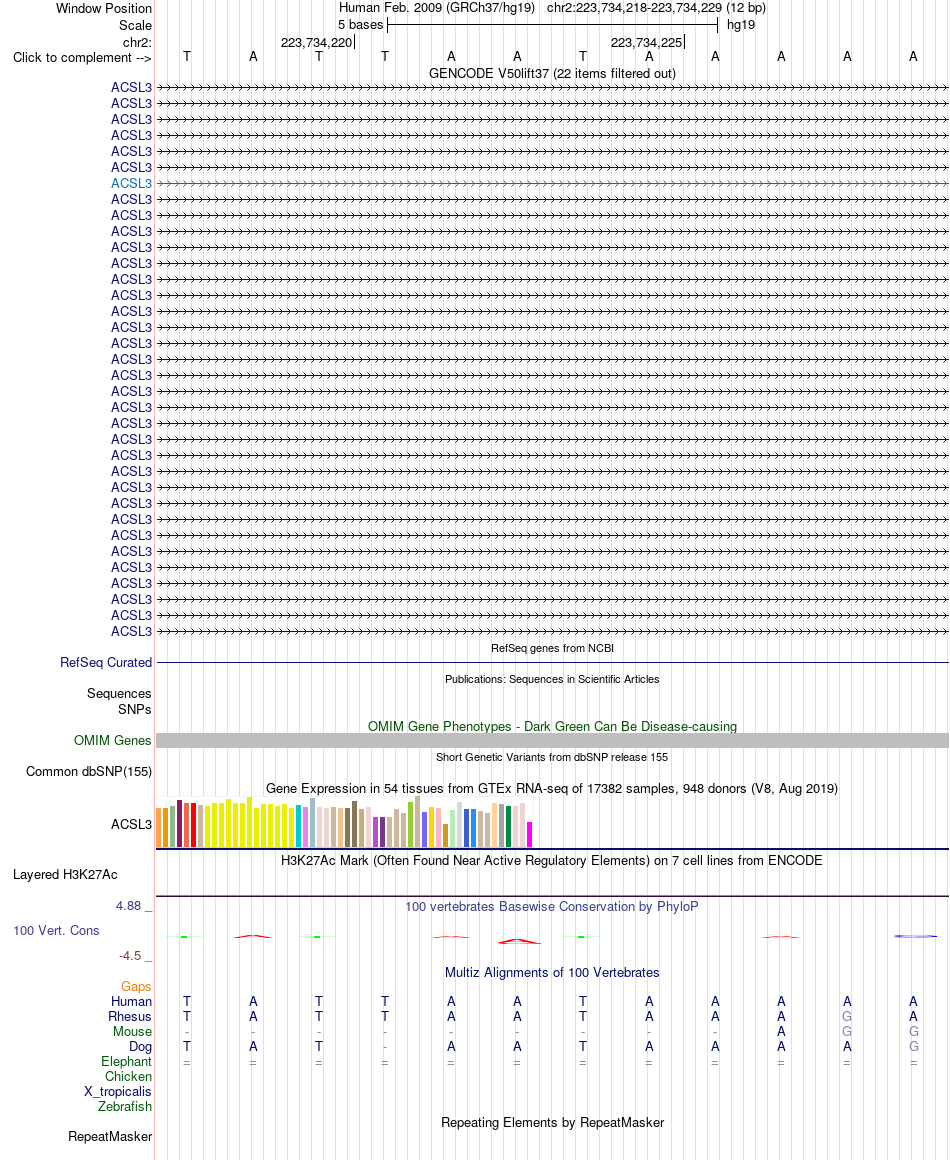Click the Layered H3K27Ac track label
The height and width of the screenshot is (1160, 950).
coord(65,874)
